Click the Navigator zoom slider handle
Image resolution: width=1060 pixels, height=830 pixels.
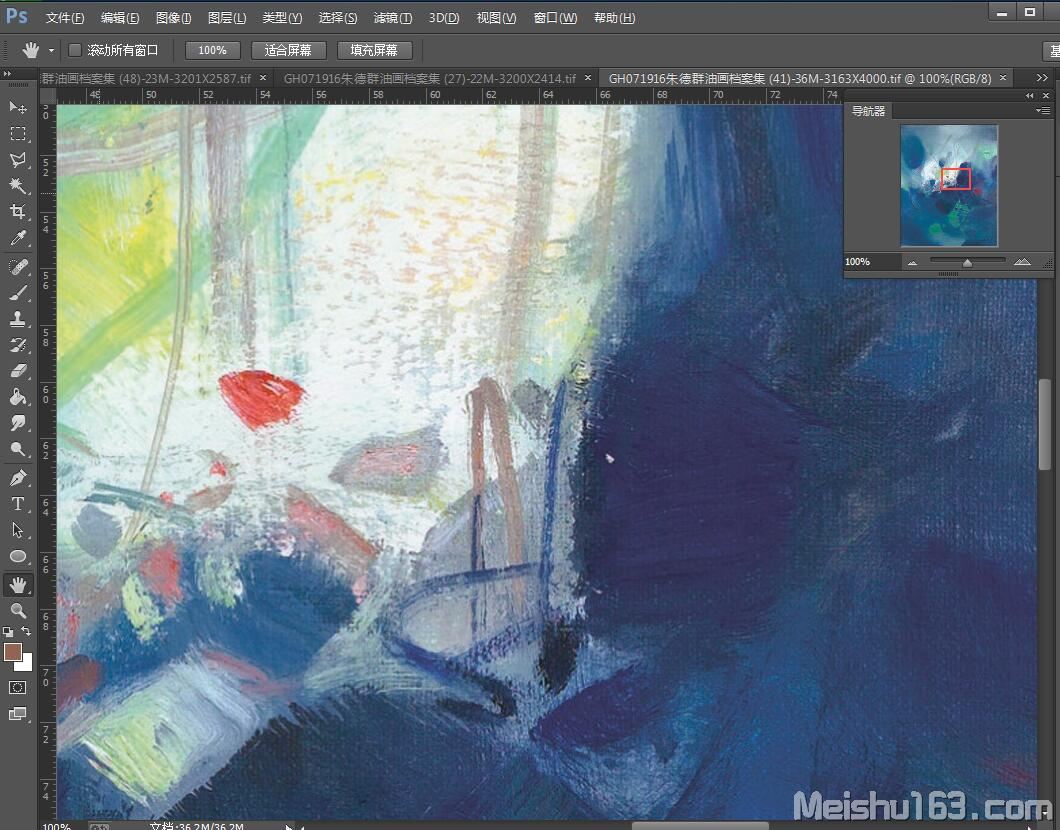tap(967, 263)
